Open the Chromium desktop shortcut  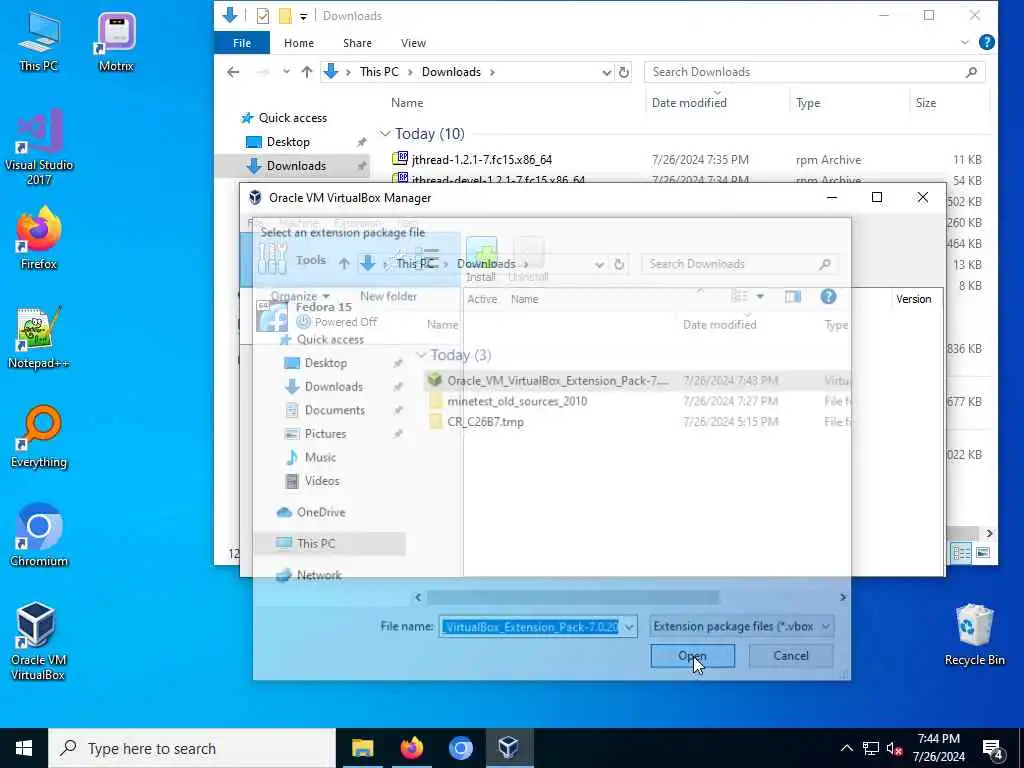[x=39, y=536]
